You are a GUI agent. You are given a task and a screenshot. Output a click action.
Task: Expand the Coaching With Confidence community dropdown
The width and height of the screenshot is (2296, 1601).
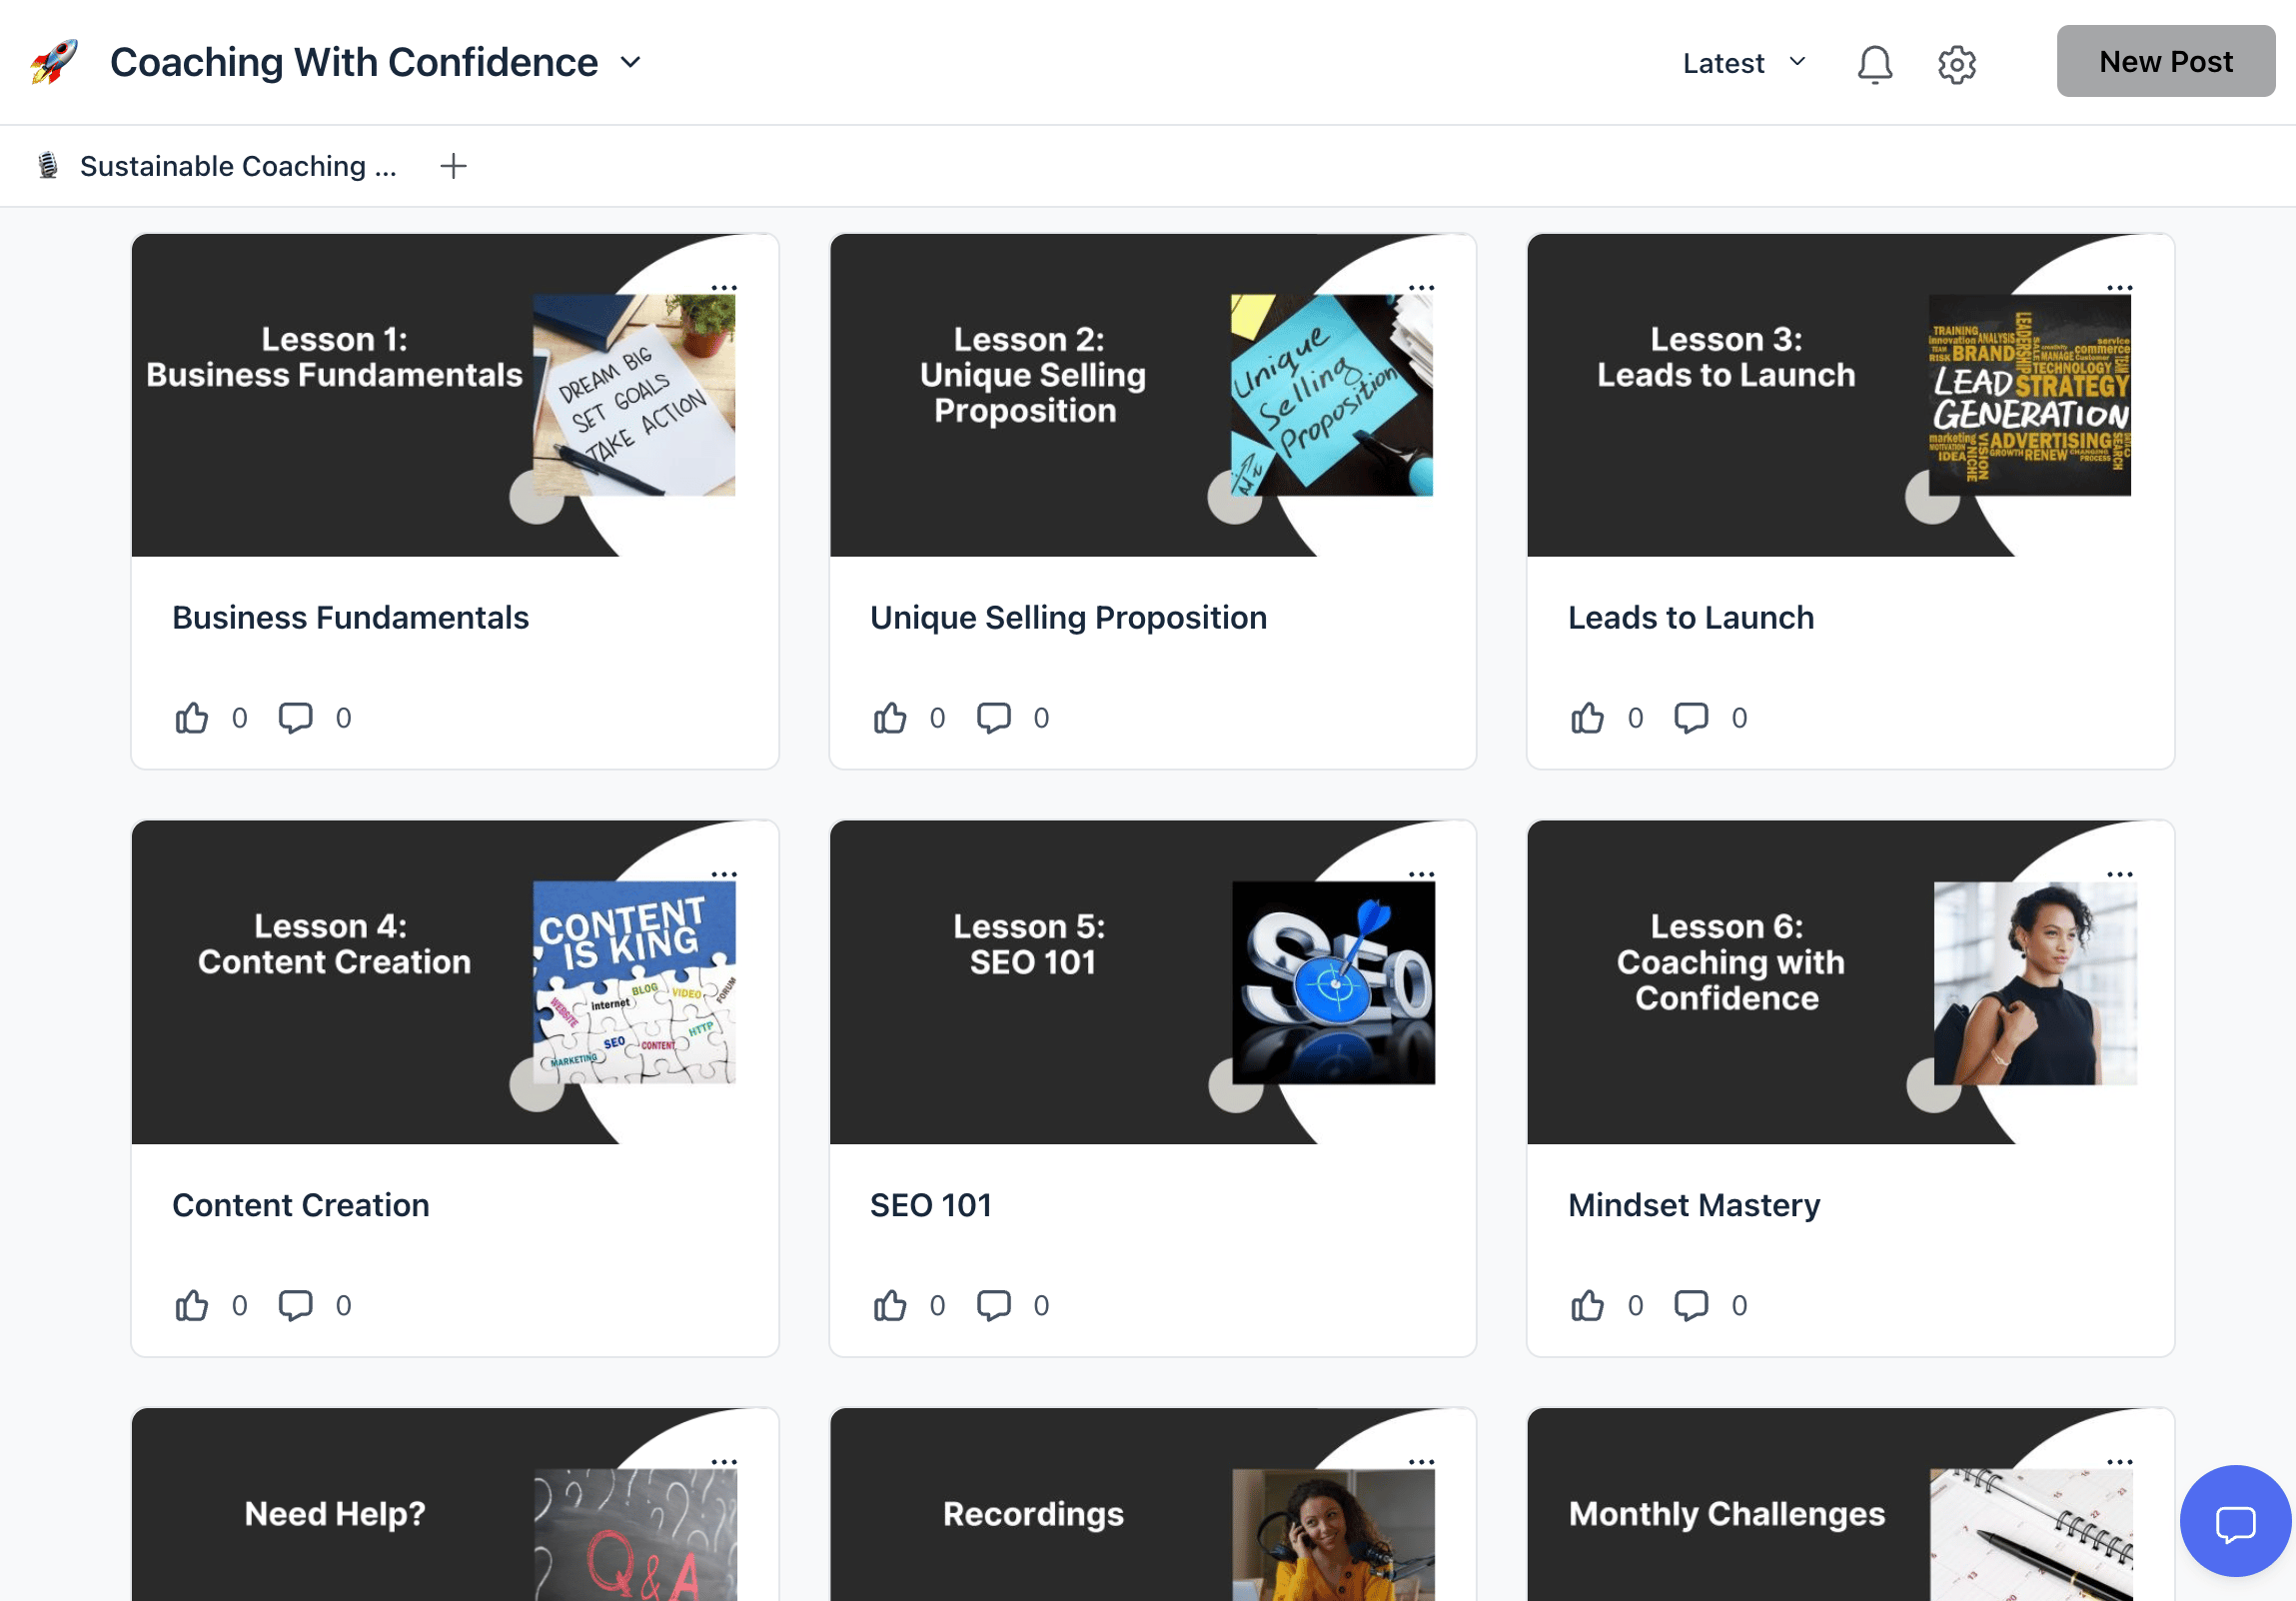tap(376, 62)
